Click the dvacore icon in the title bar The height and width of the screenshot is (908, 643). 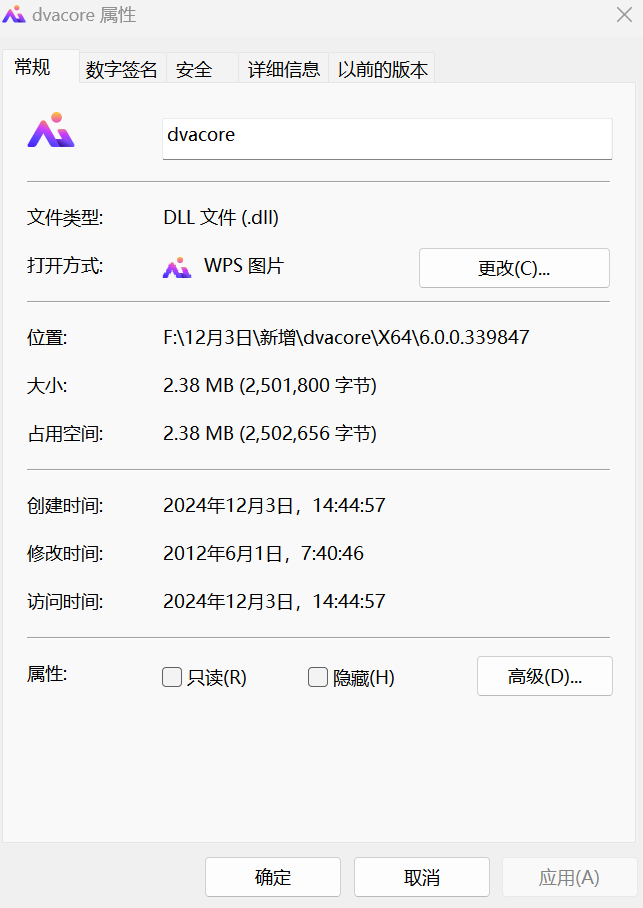pos(14,14)
